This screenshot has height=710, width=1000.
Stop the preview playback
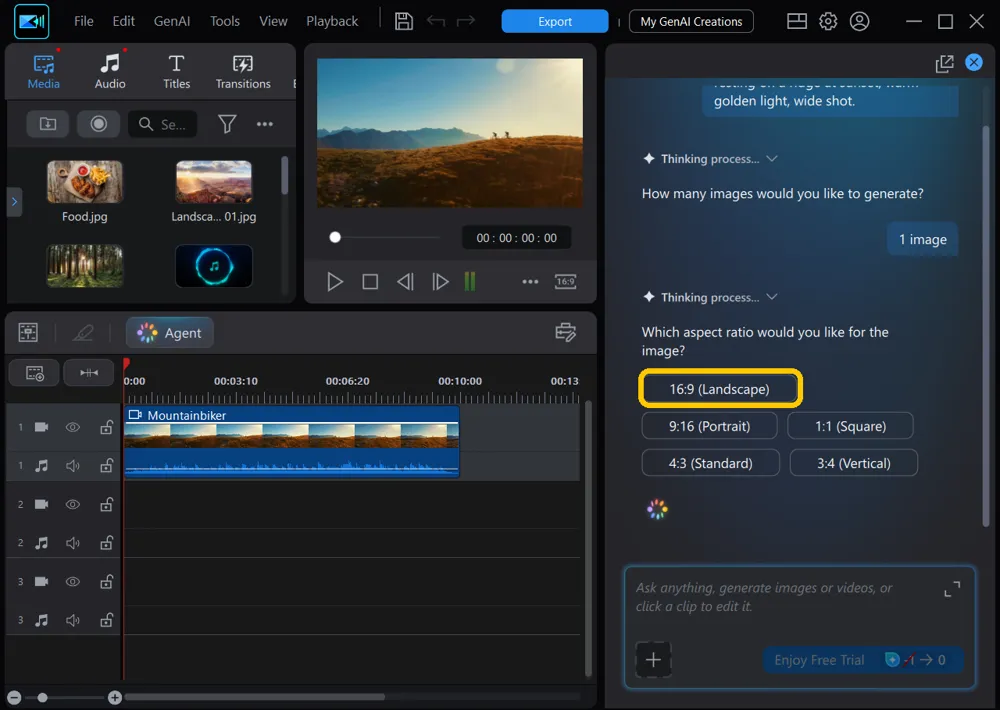(x=370, y=281)
